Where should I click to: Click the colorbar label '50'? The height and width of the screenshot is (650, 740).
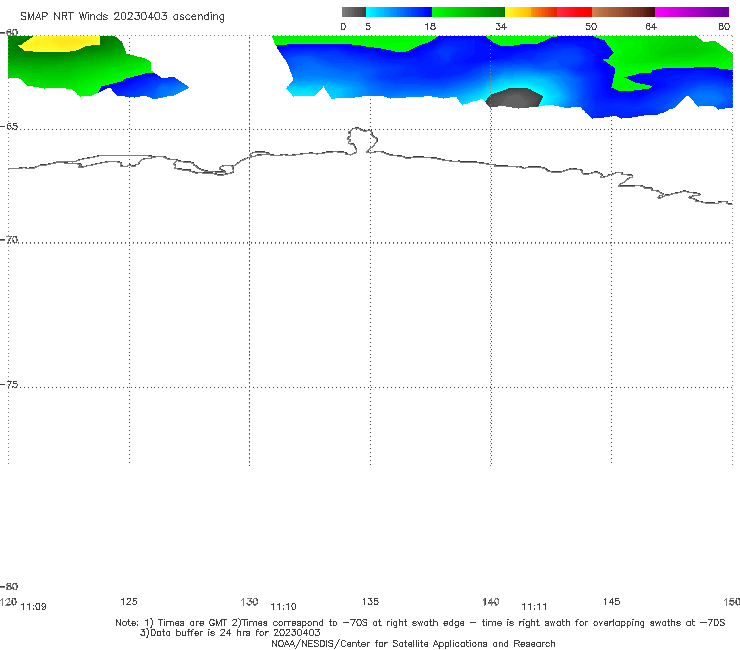pos(591,26)
